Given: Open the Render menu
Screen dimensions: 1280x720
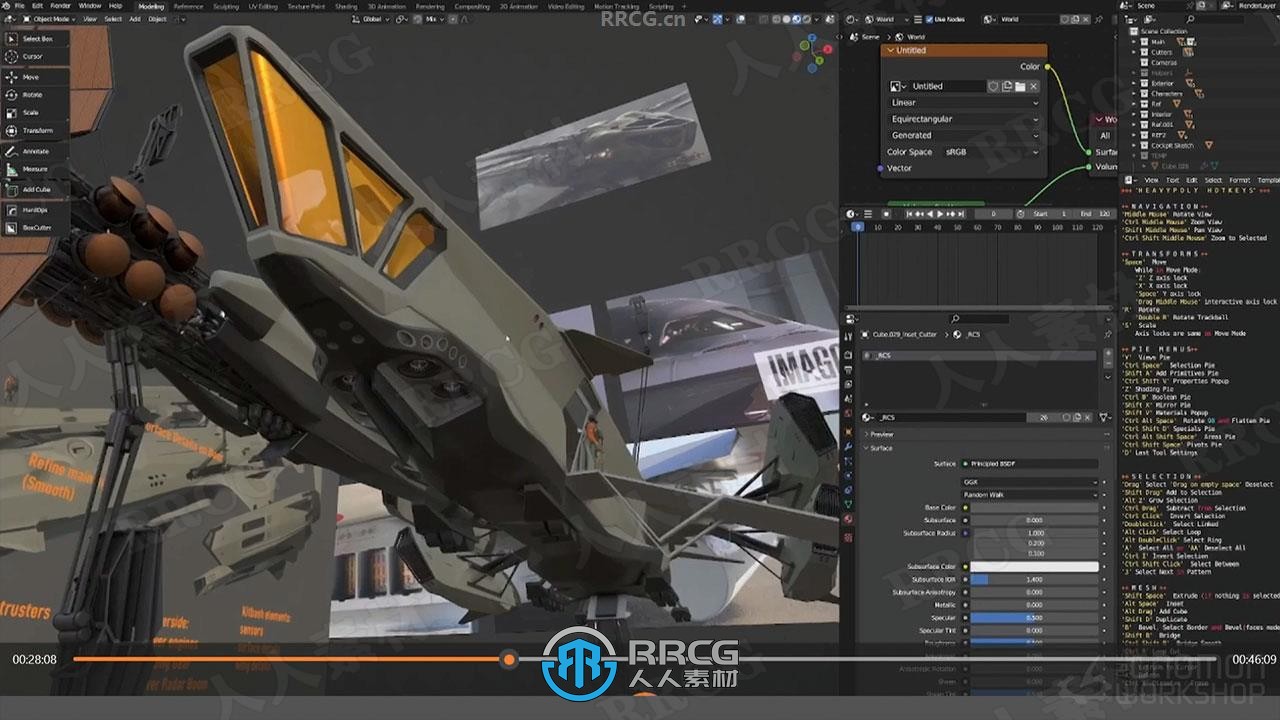Looking at the screenshot, I should (61, 6).
